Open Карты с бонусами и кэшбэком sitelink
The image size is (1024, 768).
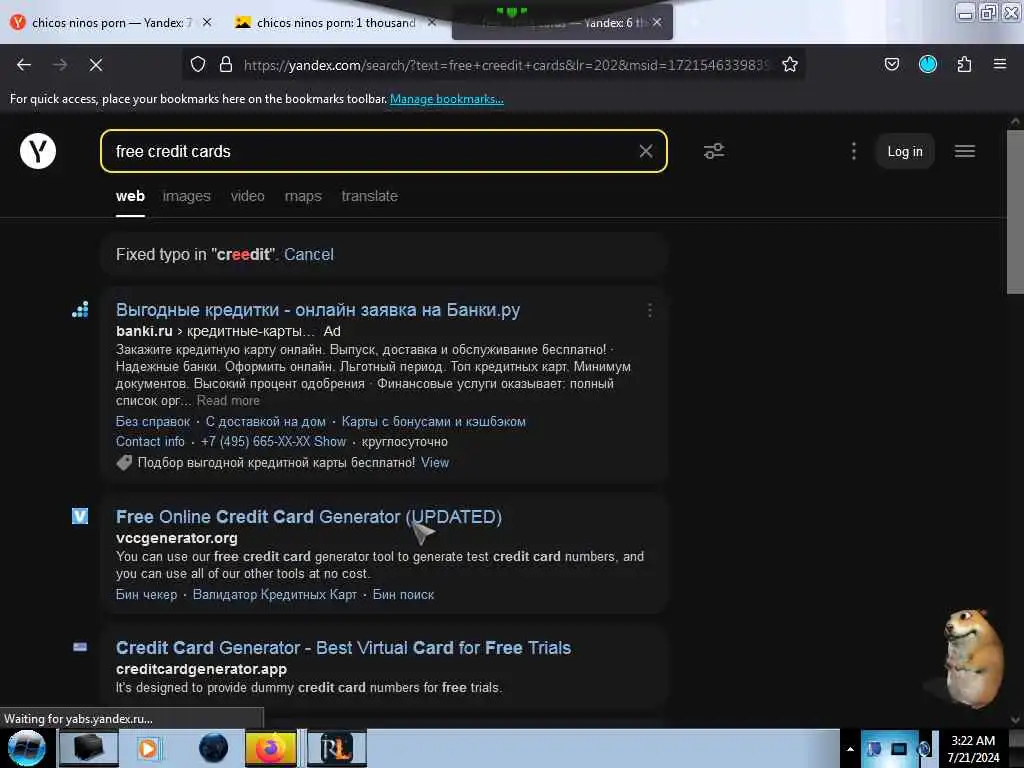[x=434, y=421]
